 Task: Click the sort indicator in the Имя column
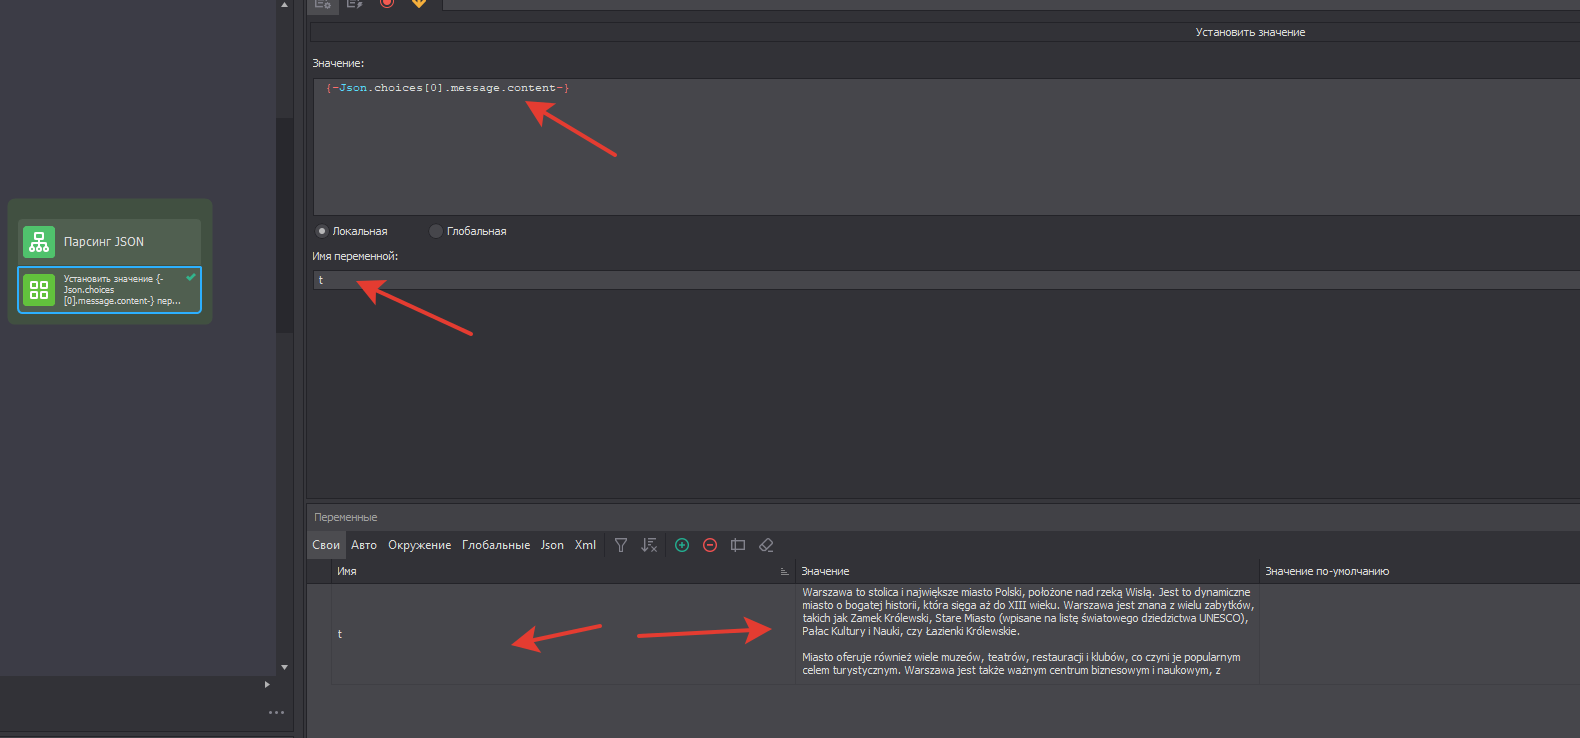[x=784, y=572]
